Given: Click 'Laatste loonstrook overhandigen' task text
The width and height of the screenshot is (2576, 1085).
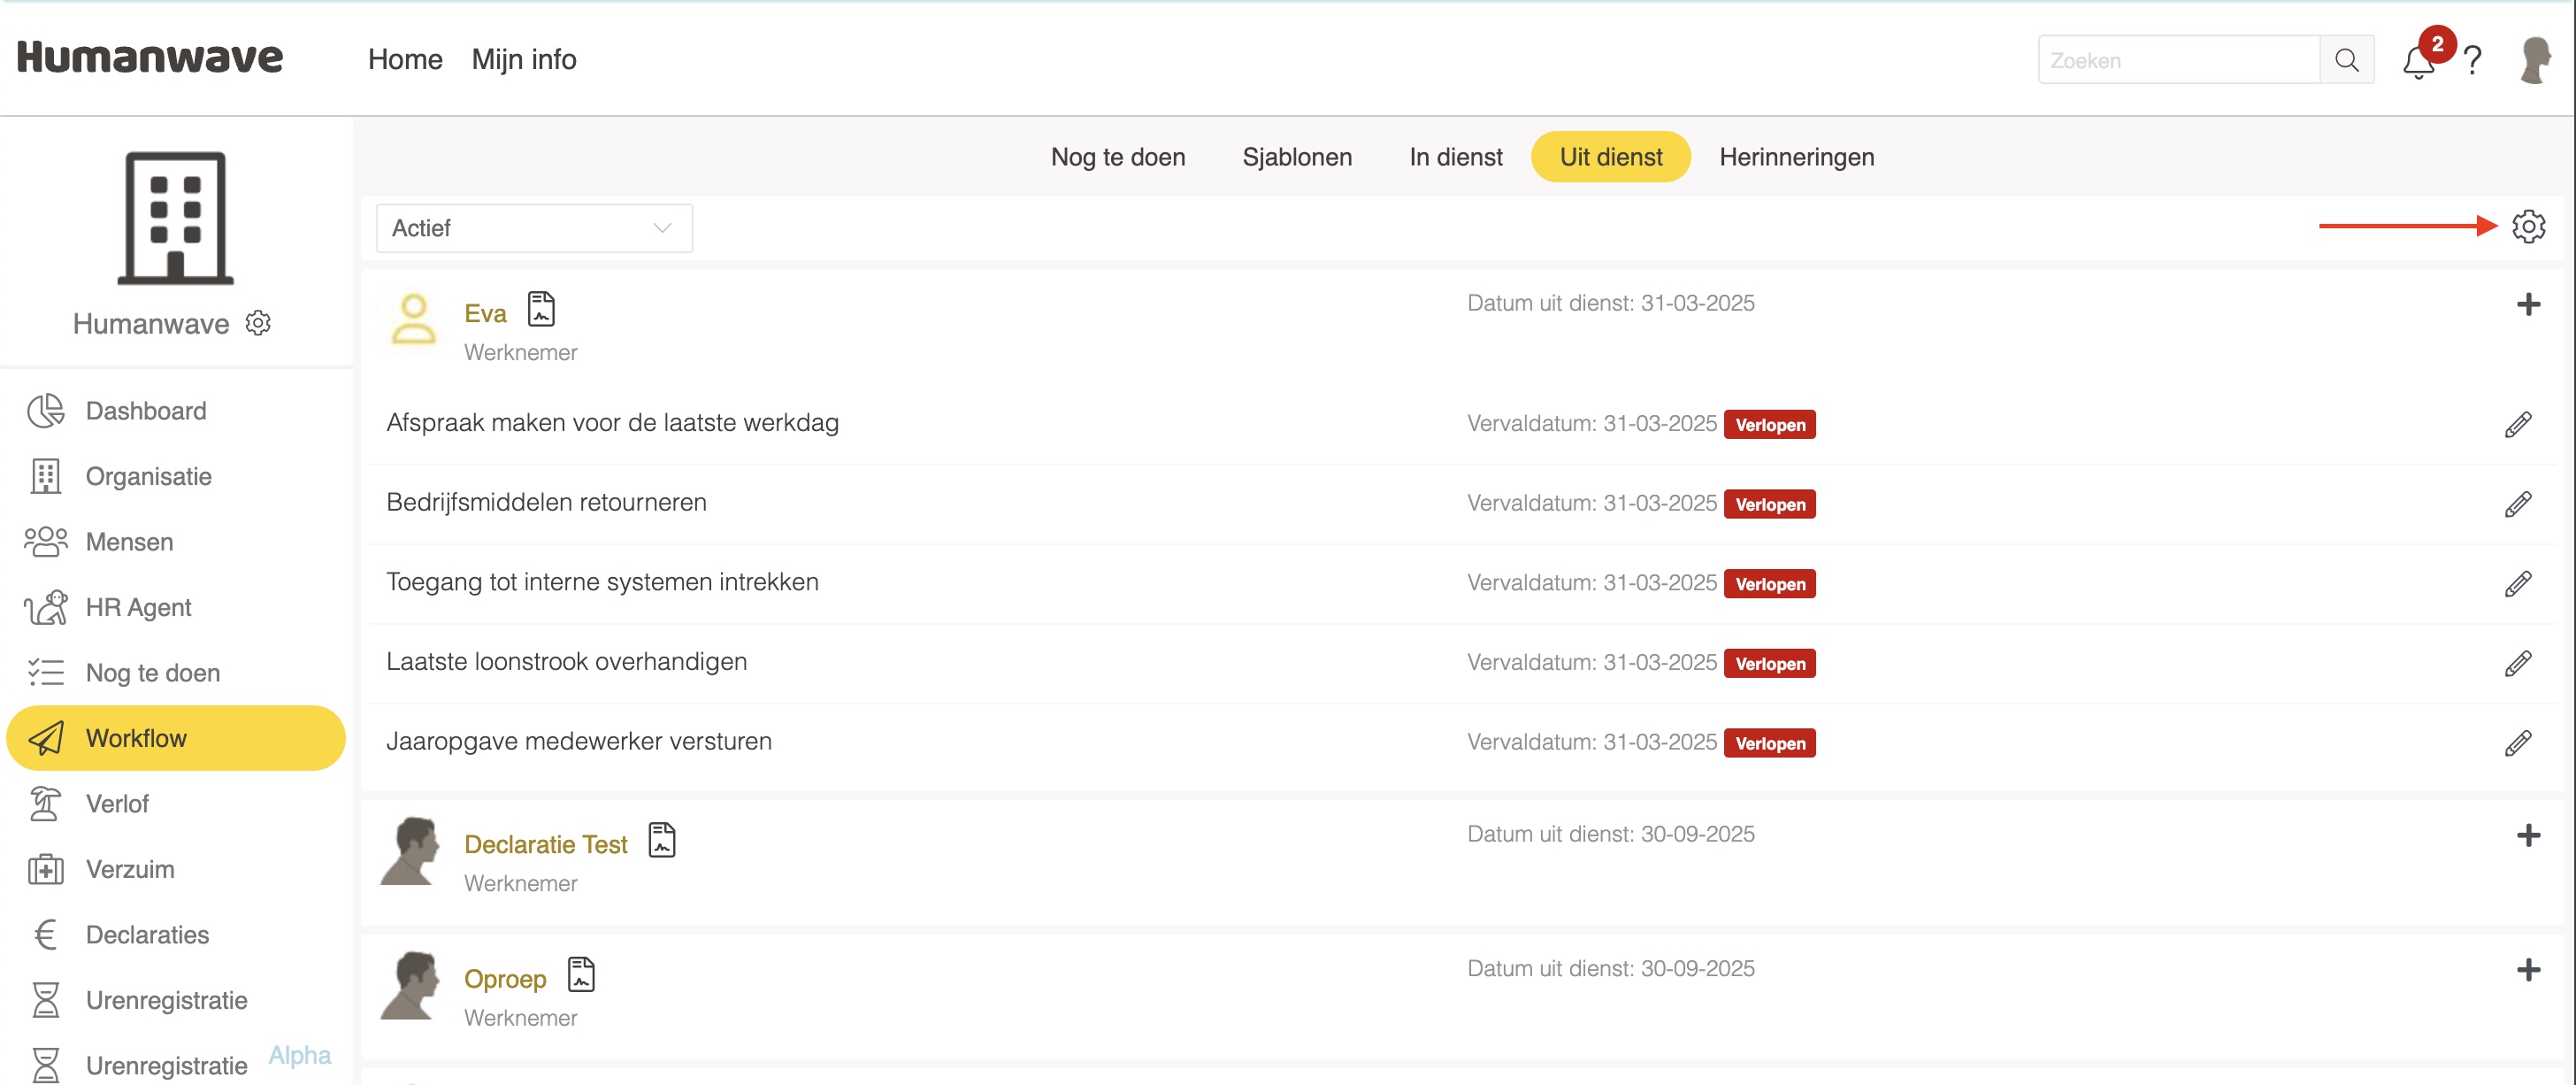Looking at the screenshot, I should point(566,662).
